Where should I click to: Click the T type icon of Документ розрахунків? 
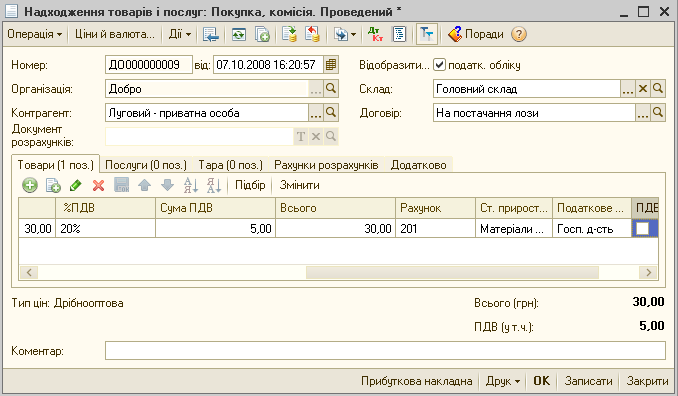click(x=301, y=137)
